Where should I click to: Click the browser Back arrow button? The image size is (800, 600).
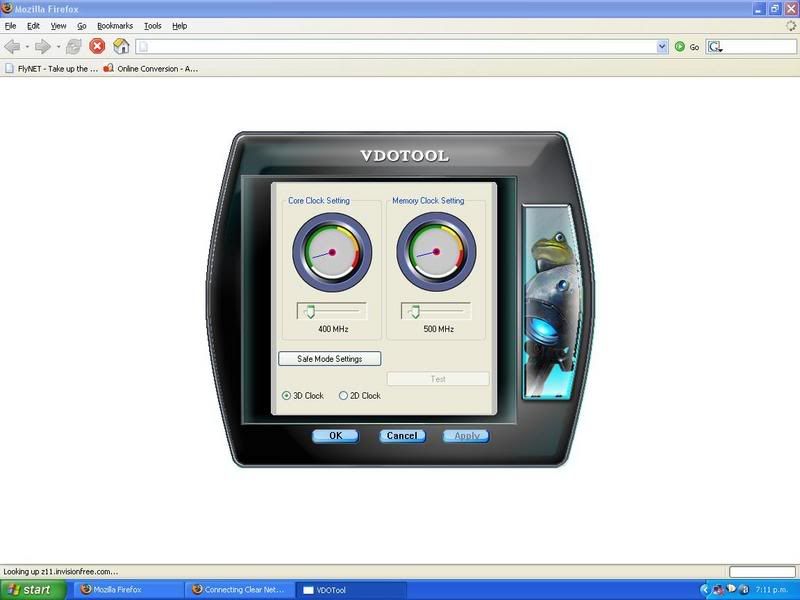coord(13,46)
